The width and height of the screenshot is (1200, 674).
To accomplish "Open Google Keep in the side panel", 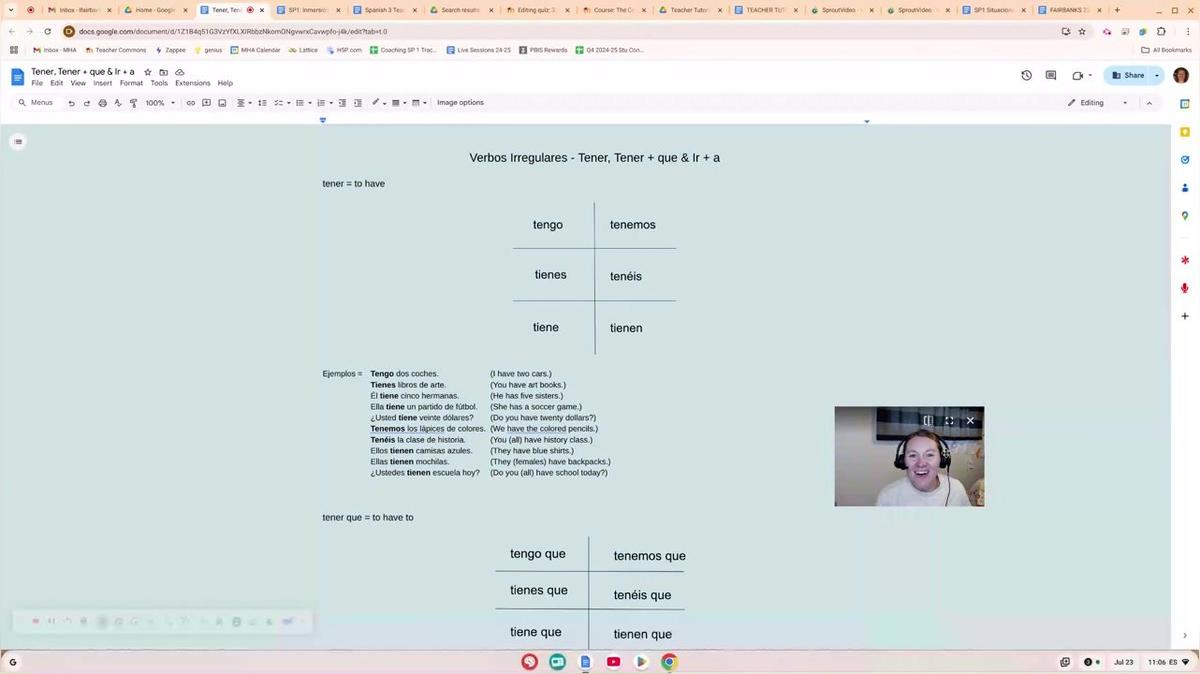I will (1185, 132).
